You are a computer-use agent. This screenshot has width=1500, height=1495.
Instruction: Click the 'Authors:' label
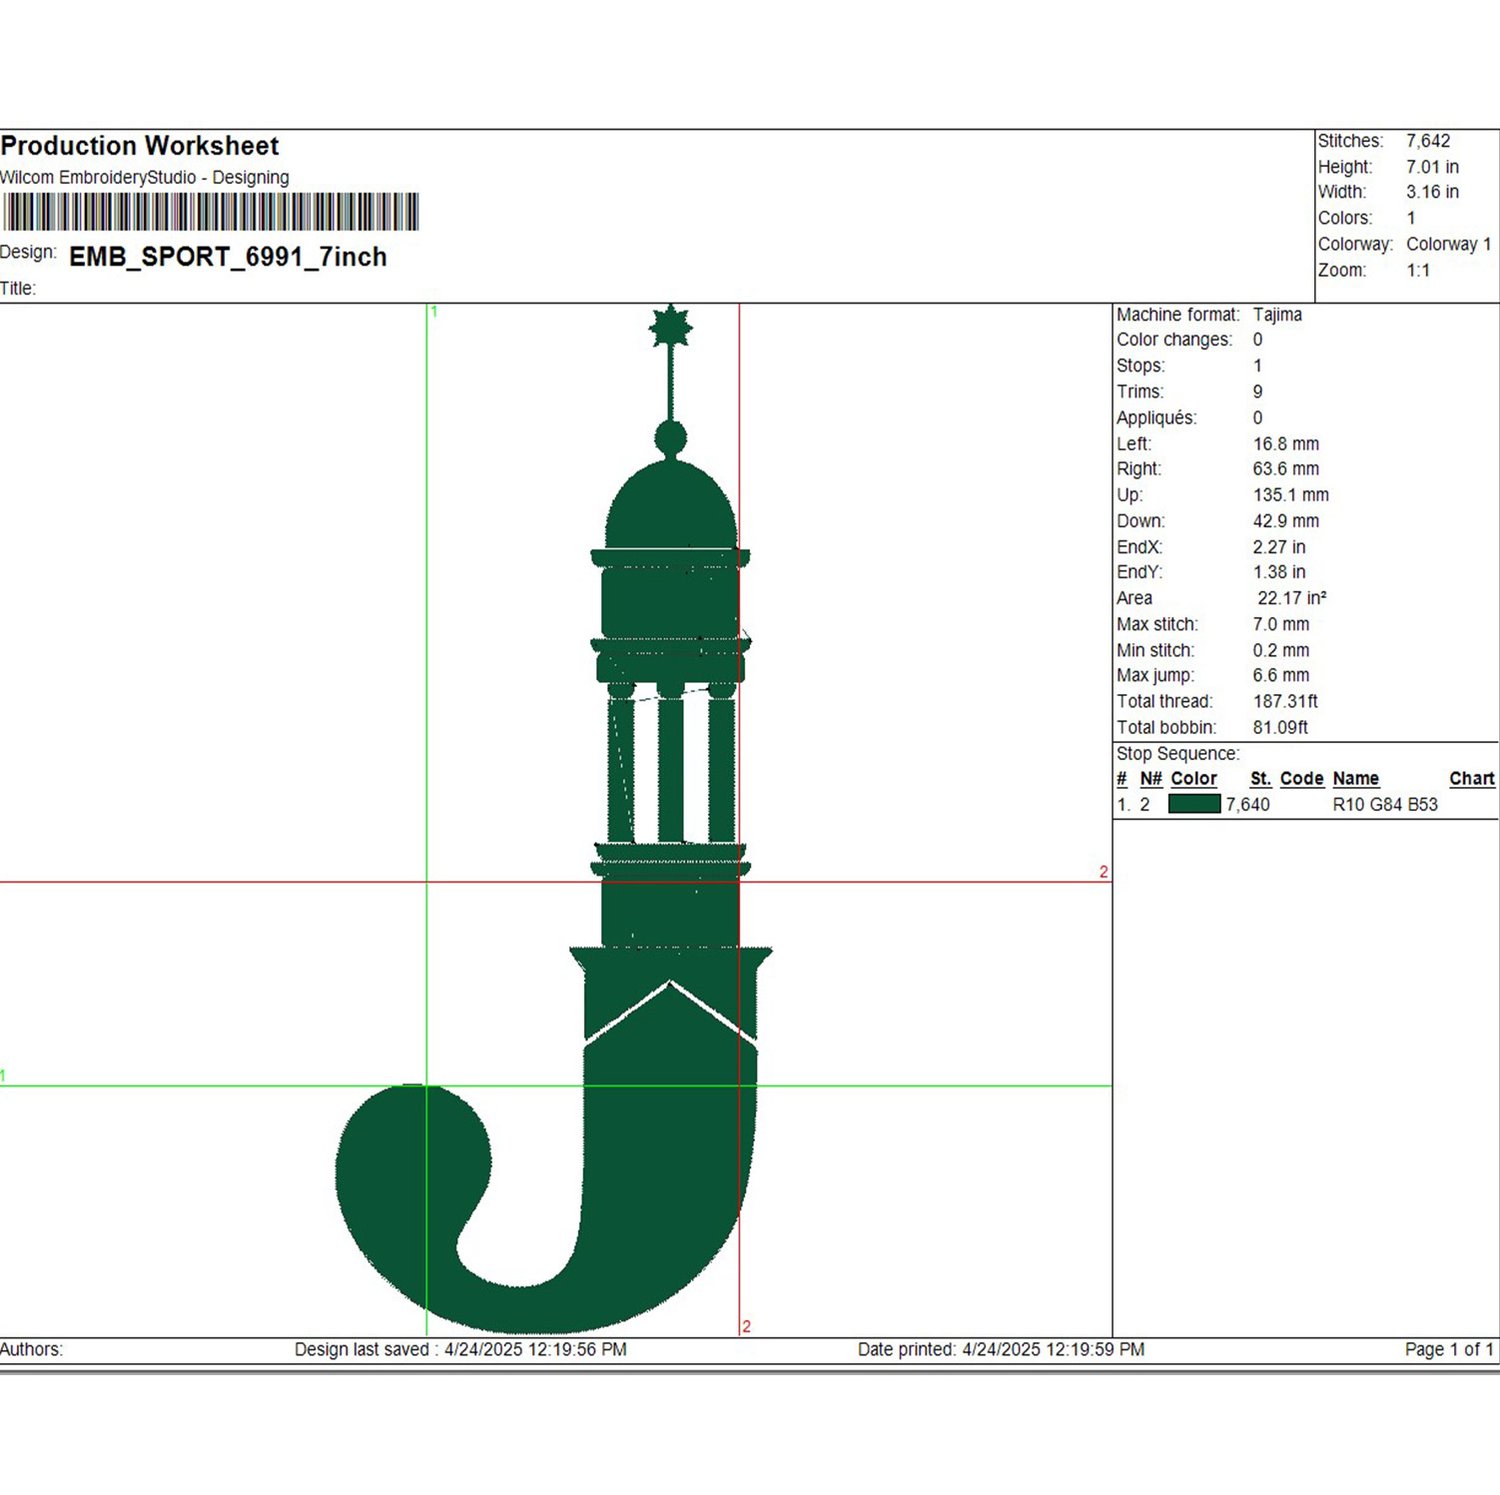click(31, 1350)
